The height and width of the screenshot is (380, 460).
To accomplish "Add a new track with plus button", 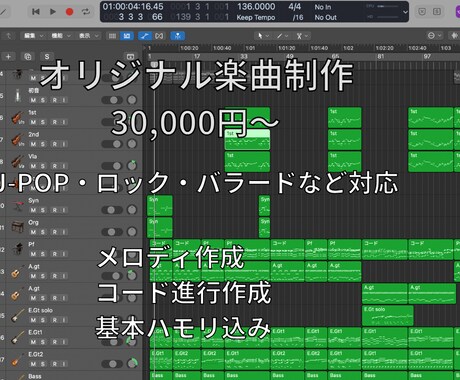I will 8,57.
